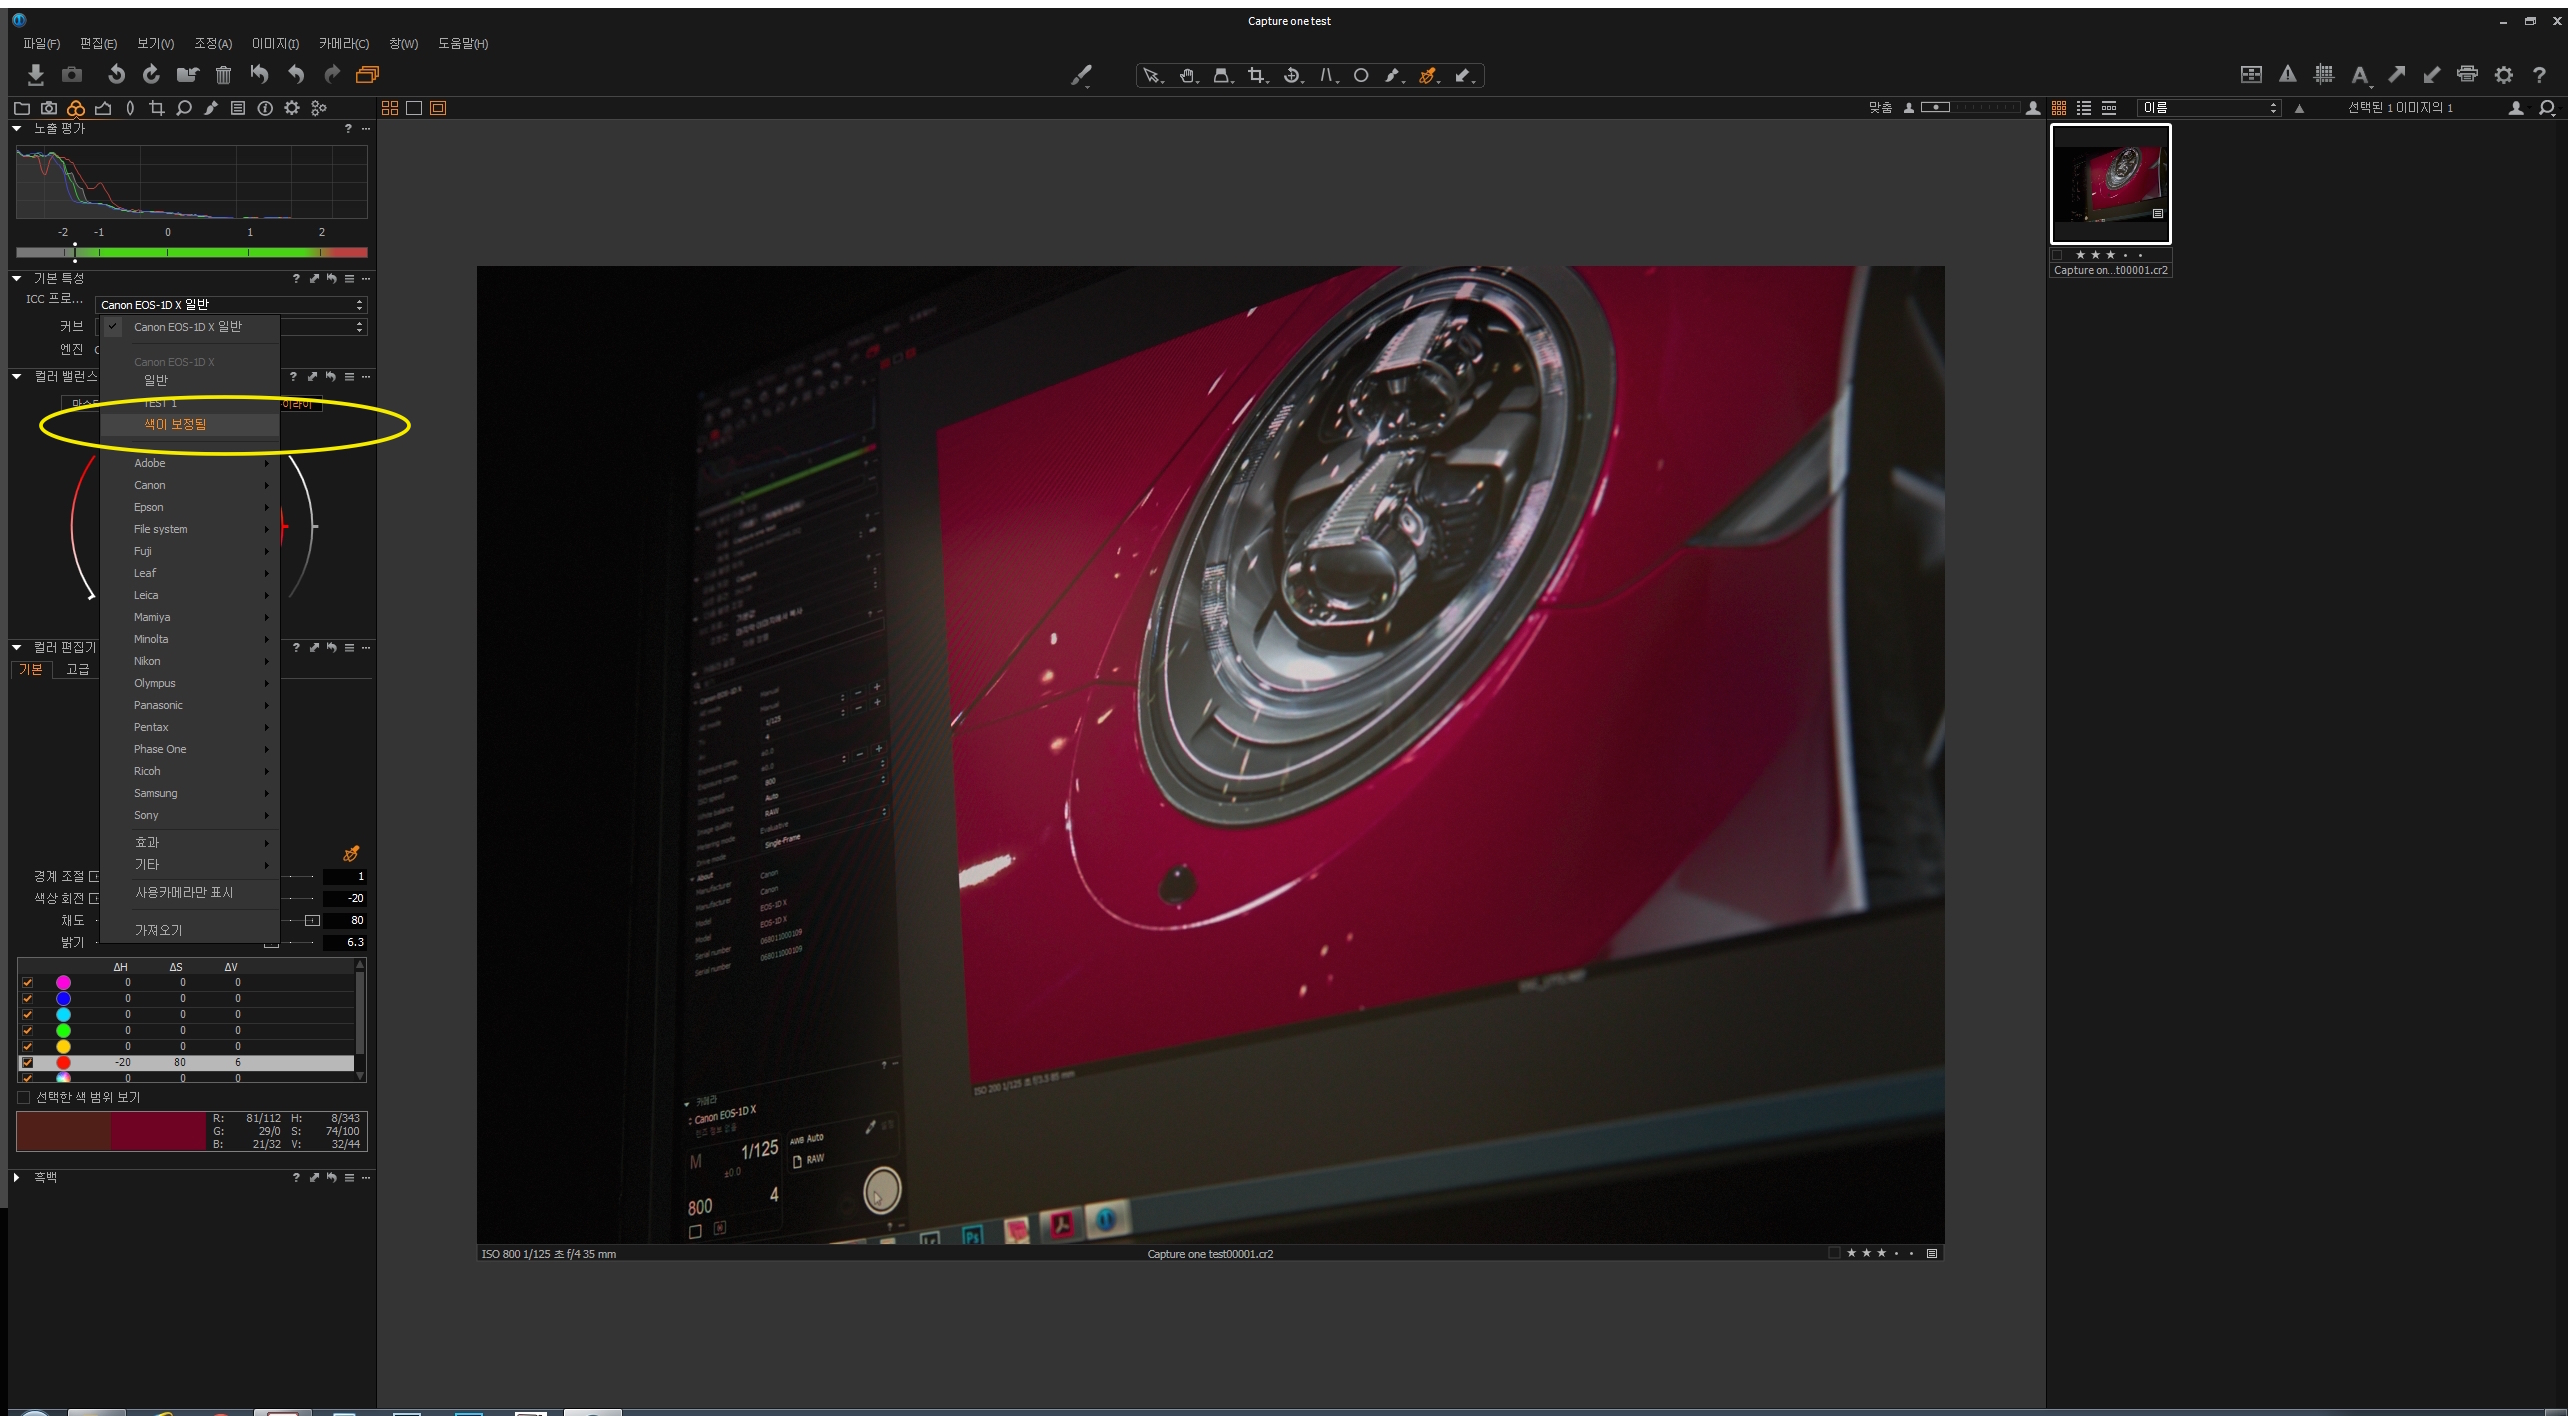
Task: Select the crop tool in cursor toolbar
Action: tap(1256, 75)
